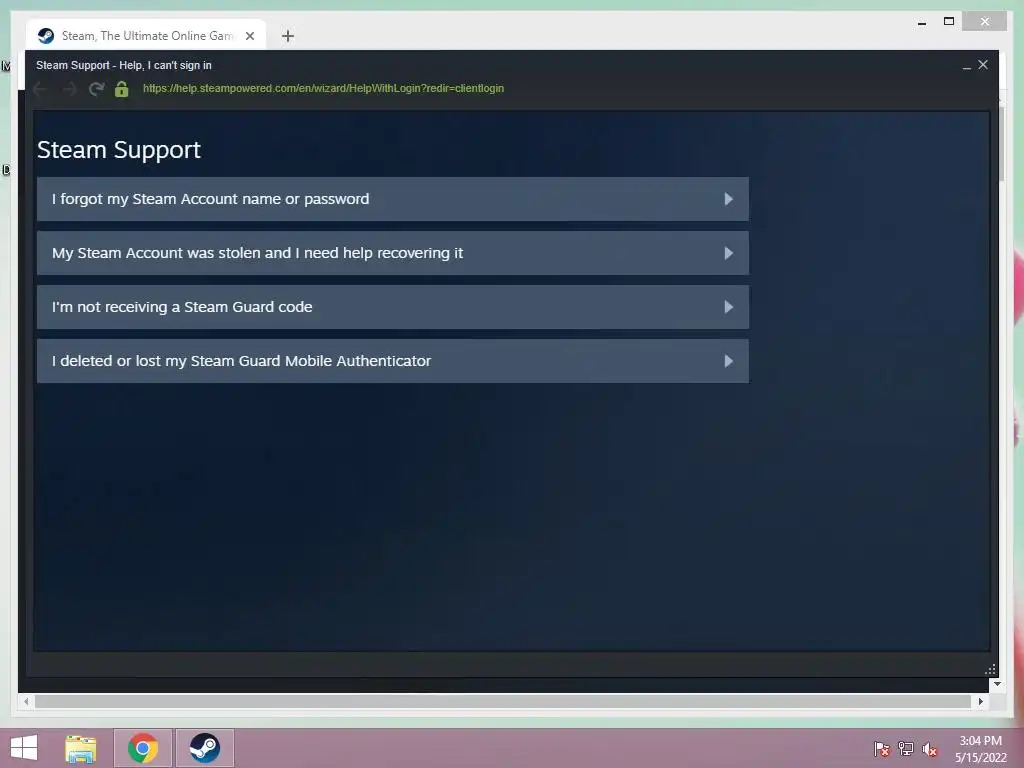Click the network tray icon

tap(906, 749)
